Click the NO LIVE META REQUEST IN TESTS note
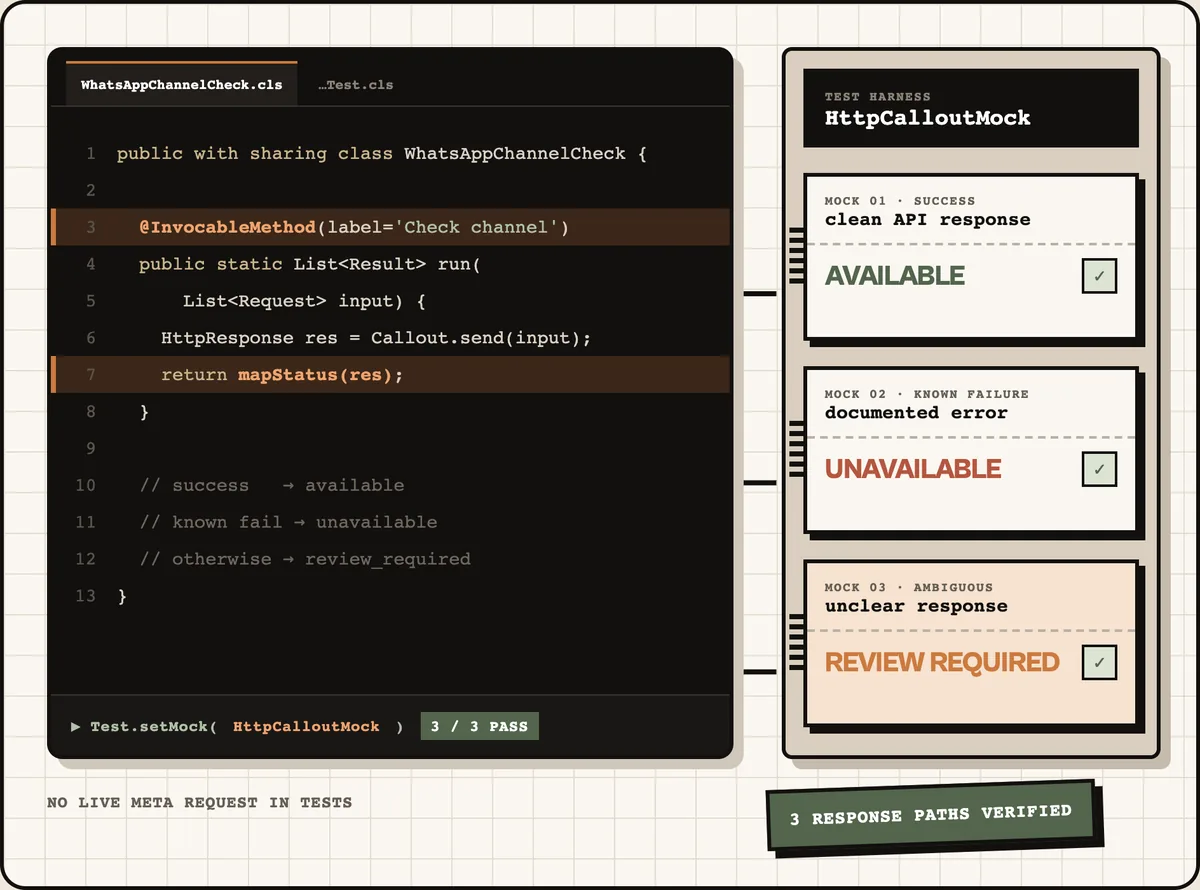This screenshot has width=1200, height=890. tap(199, 802)
